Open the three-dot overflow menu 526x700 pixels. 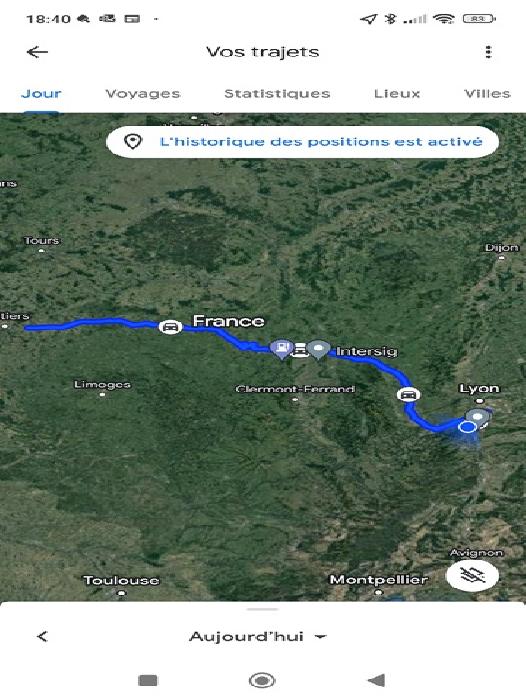(488, 52)
